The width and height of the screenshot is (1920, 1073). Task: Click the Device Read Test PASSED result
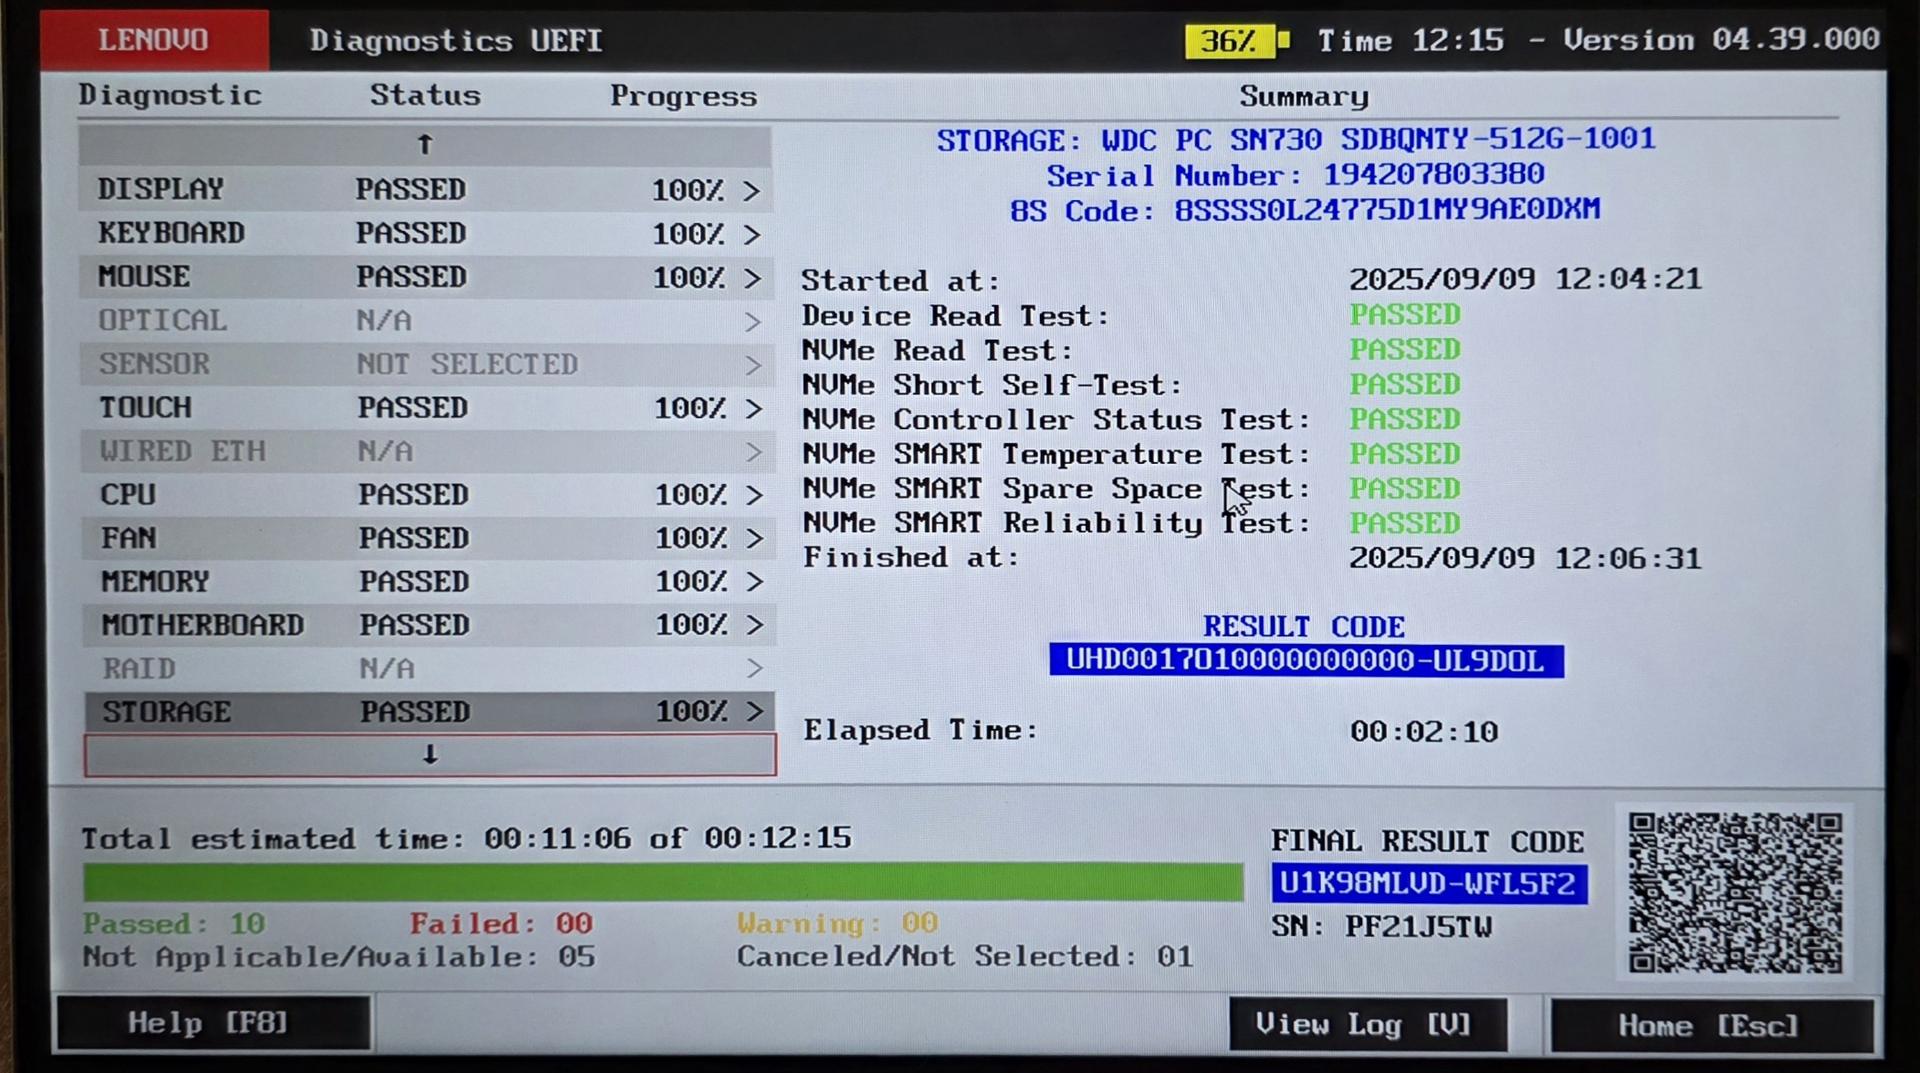1405,314
